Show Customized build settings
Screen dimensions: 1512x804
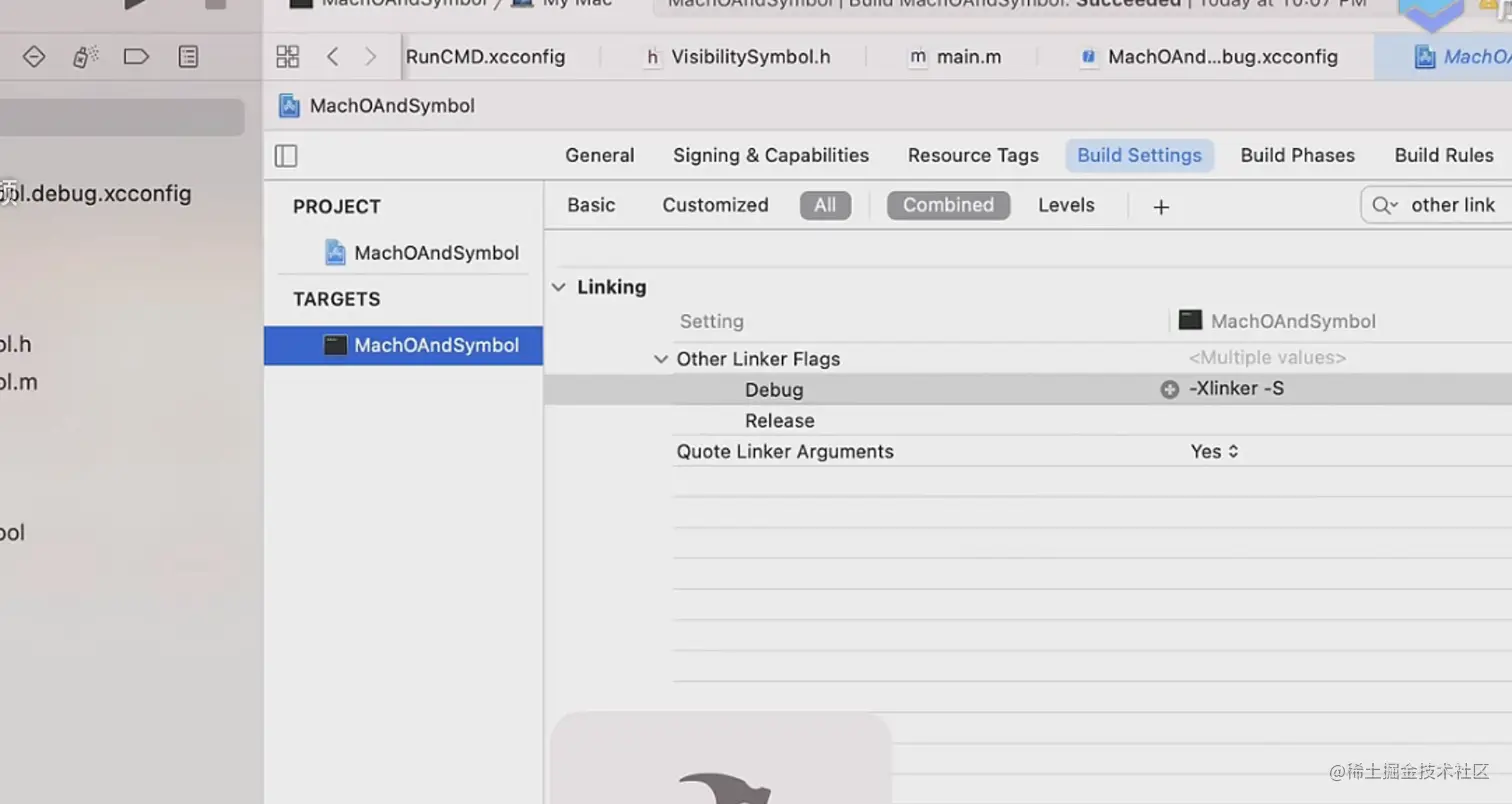pos(715,205)
